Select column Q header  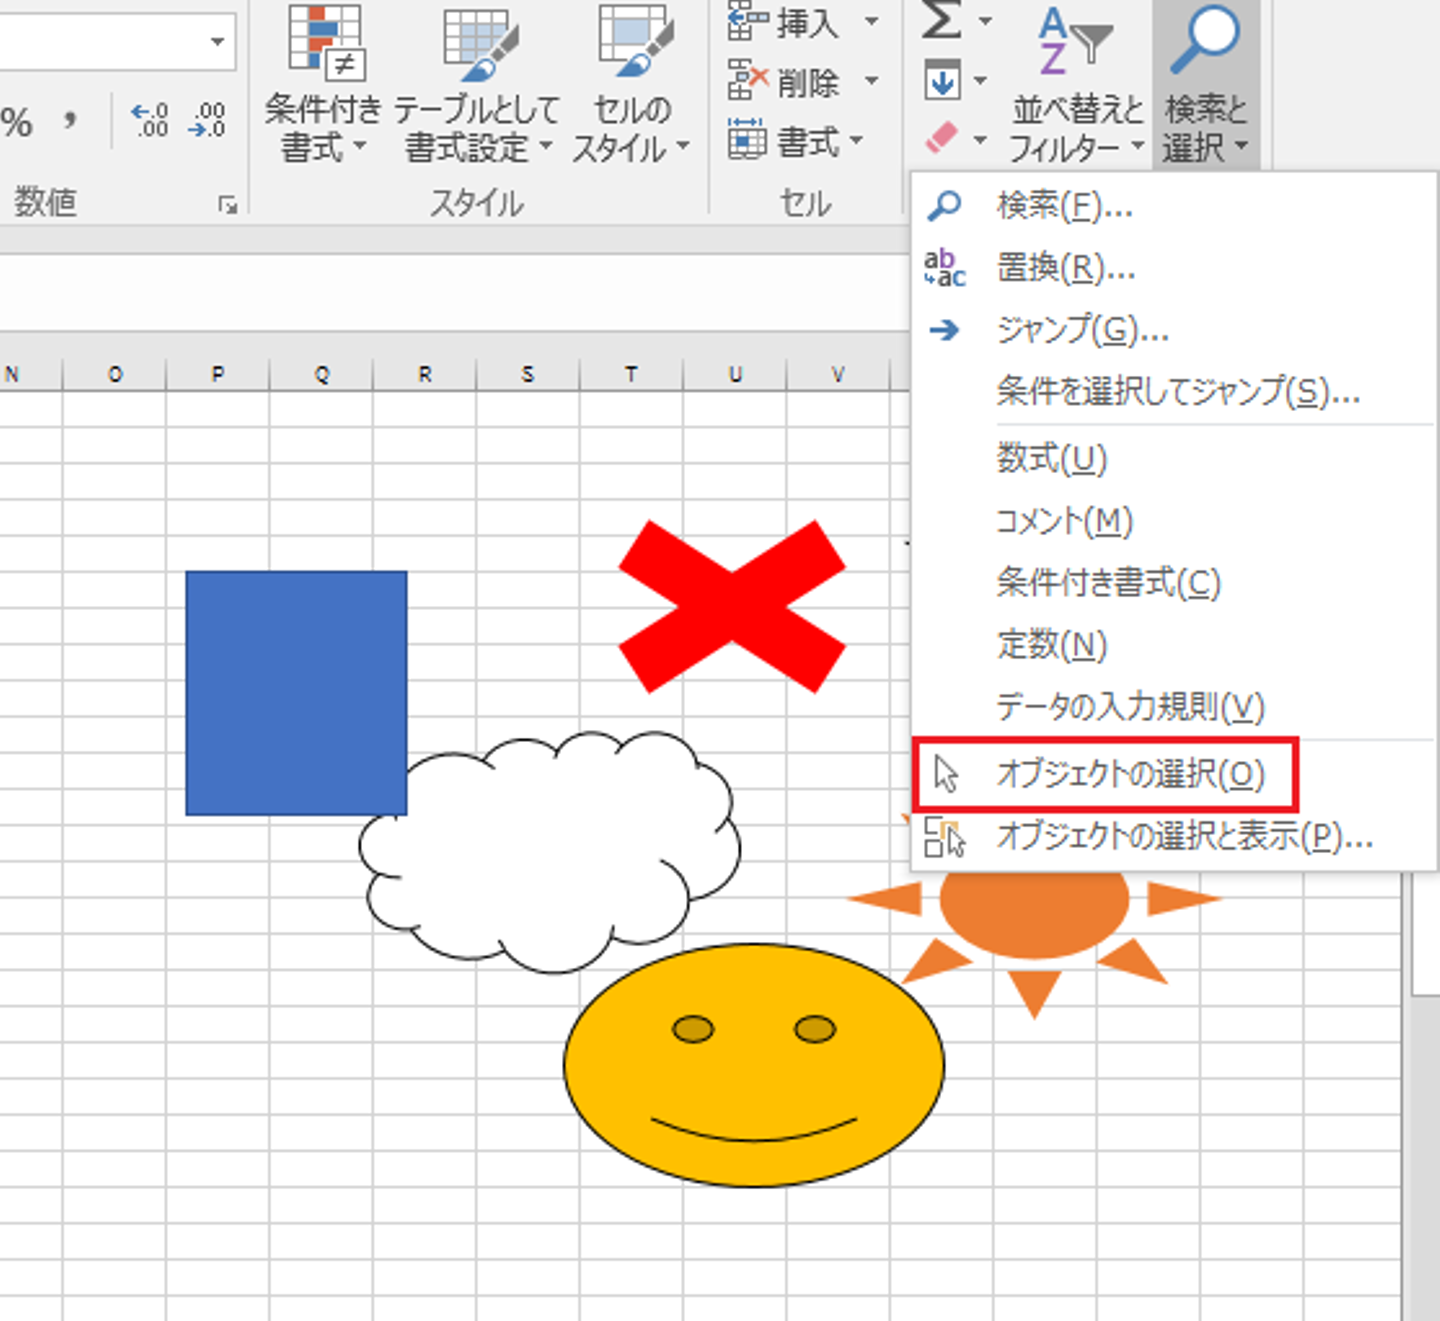pos(322,374)
